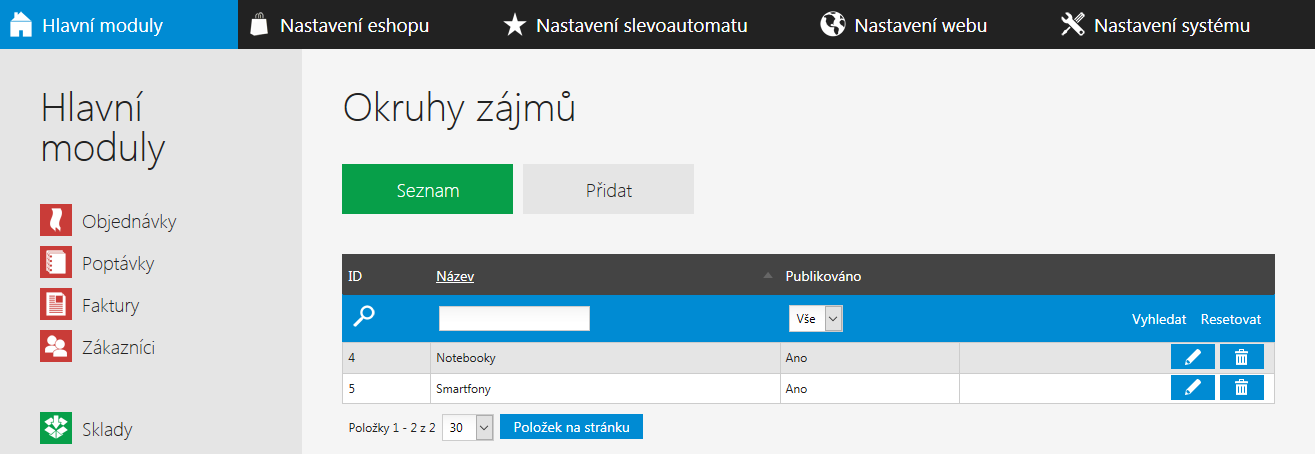Focus the Název filter text field

click(514, 319)
